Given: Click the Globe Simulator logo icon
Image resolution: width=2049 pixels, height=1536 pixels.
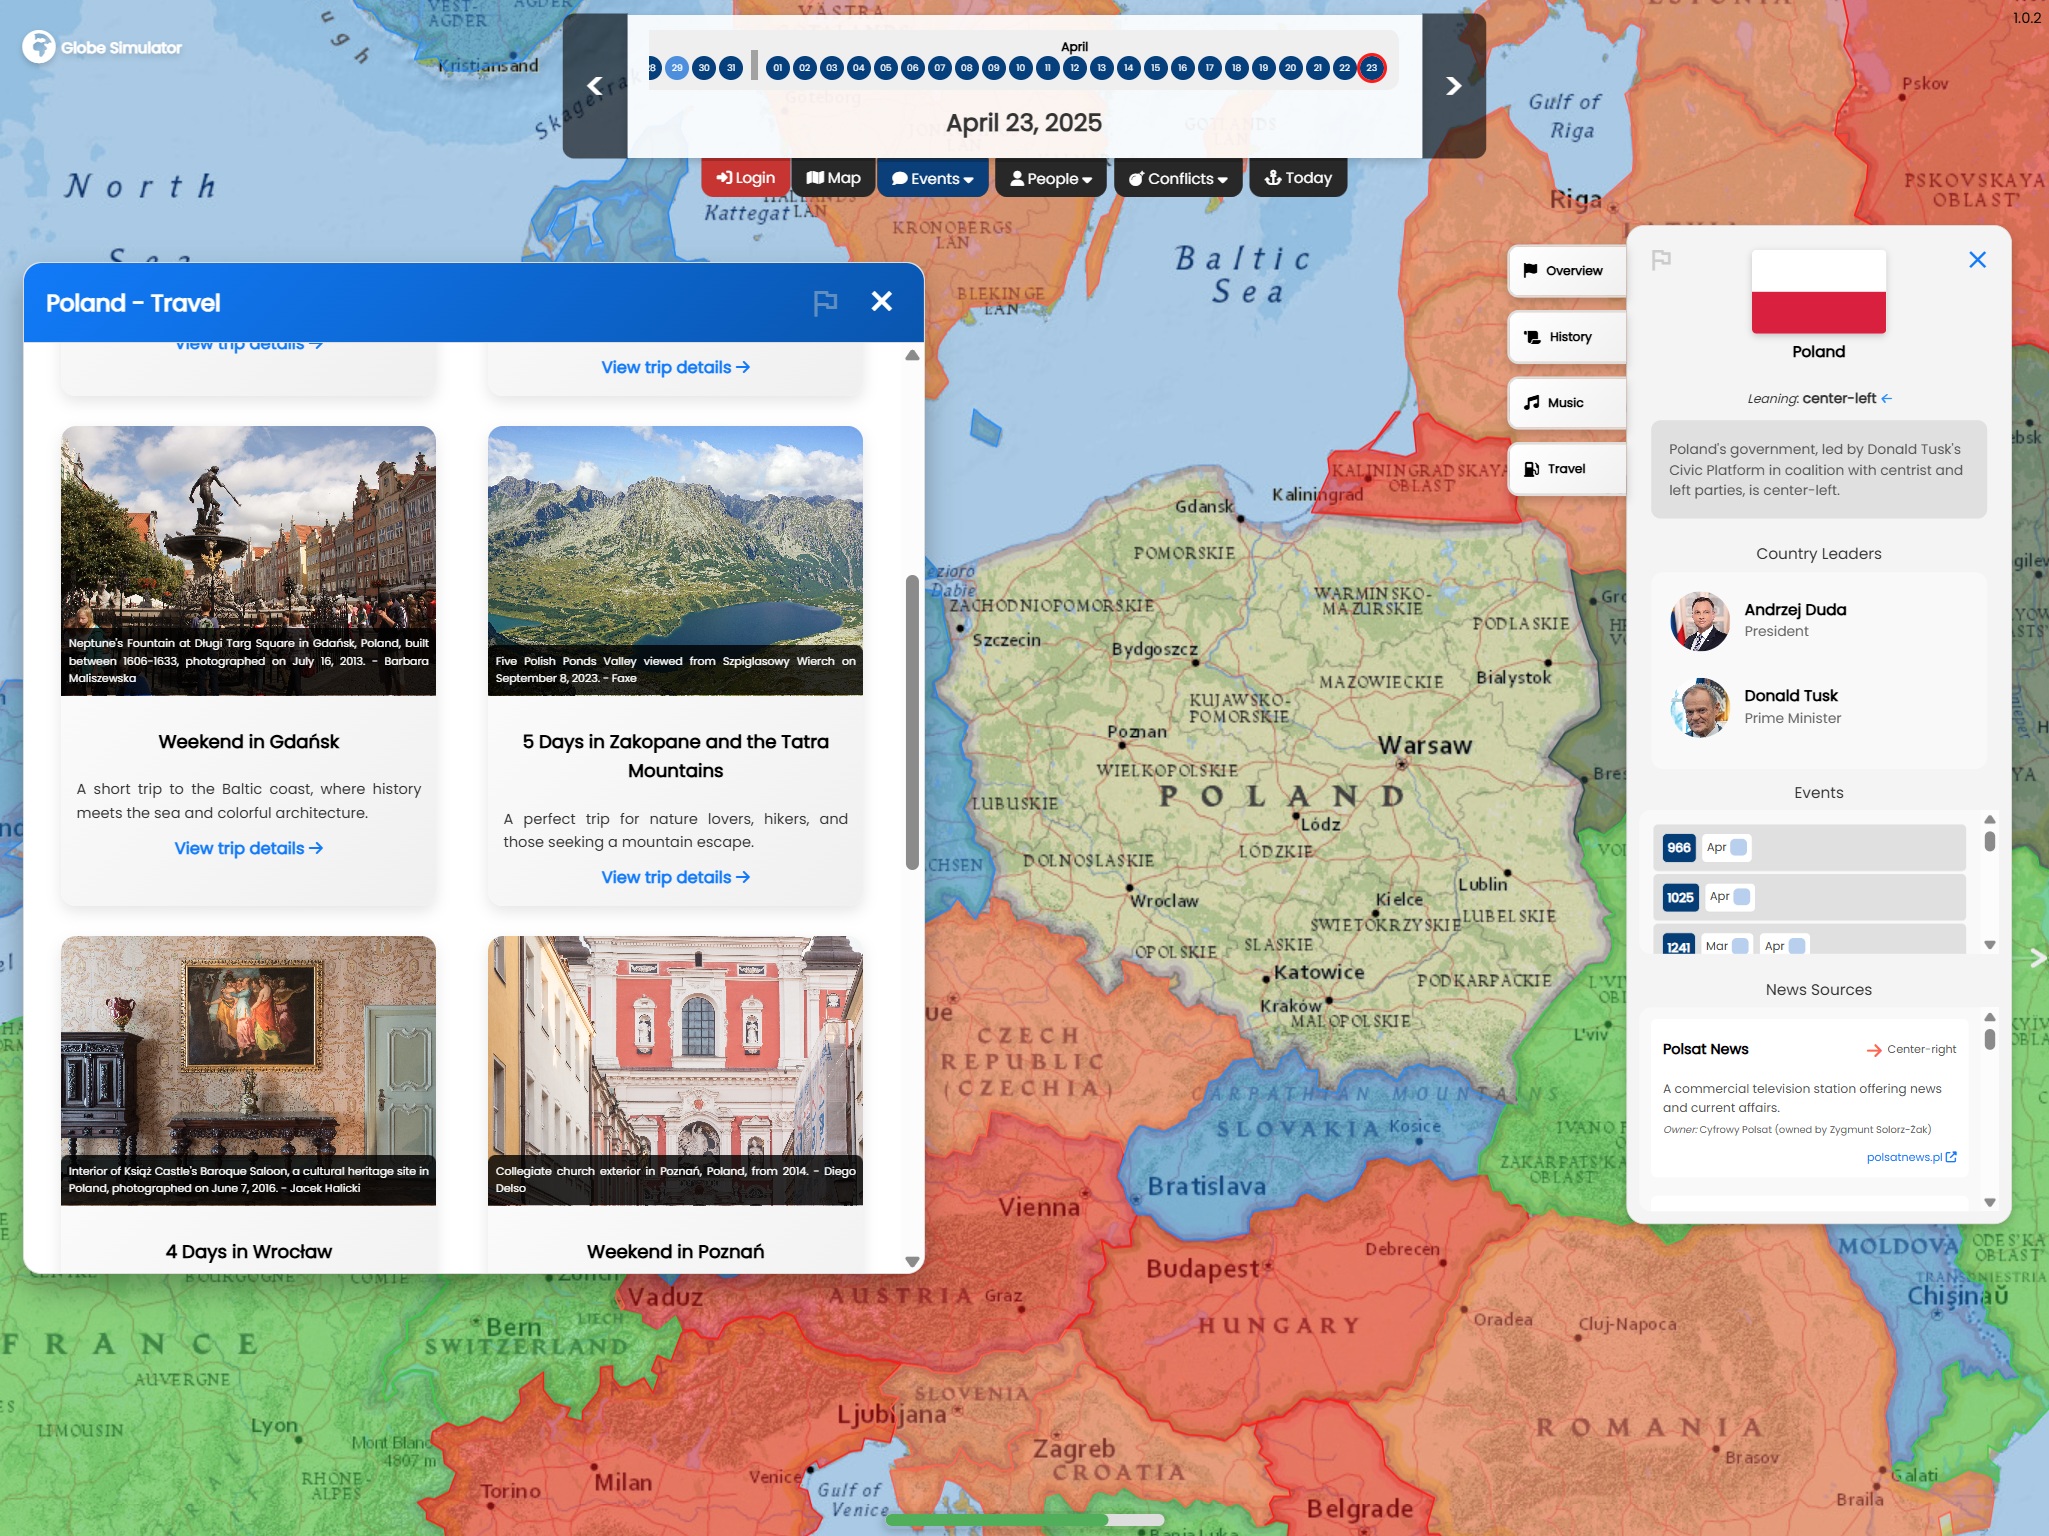Looking at the screenshot, I should (x=38, y=46).
